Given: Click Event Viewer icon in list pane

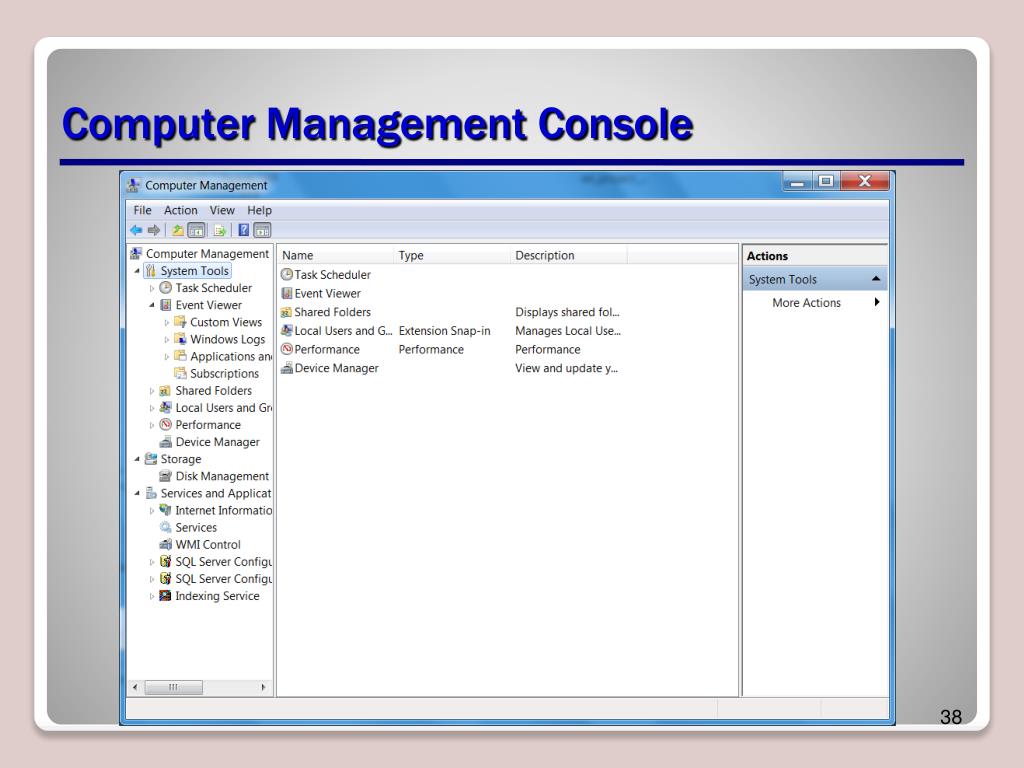Looking at the screenshot, I should (x=286, y=293).
